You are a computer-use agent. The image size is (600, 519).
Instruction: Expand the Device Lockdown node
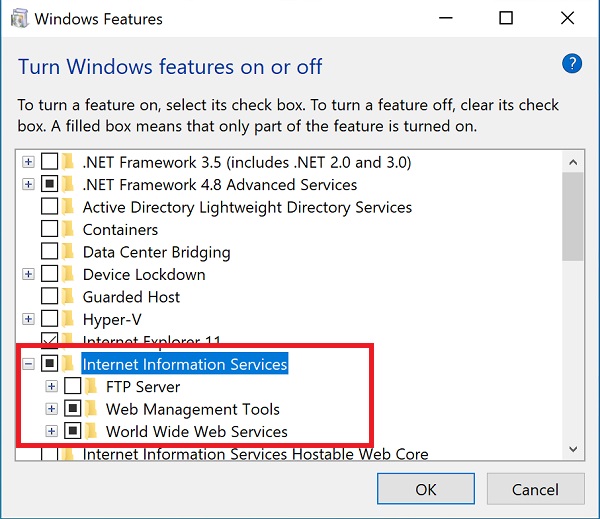[x=28, y=274]
